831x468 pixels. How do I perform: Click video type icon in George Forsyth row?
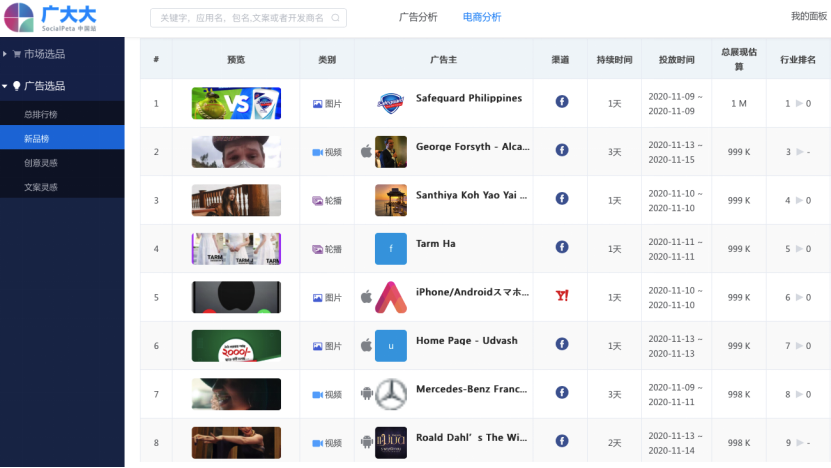317,153
